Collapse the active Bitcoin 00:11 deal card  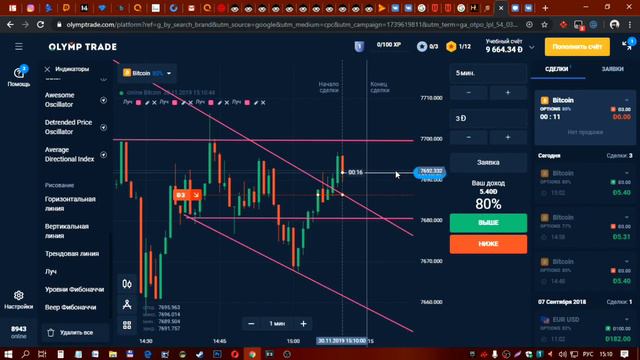click(627, 100)
